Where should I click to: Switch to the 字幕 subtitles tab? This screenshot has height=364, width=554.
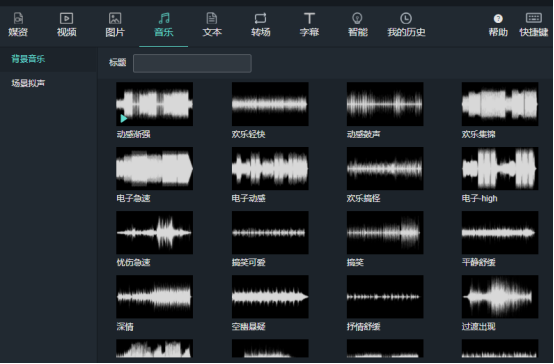[x=310, y=25]
